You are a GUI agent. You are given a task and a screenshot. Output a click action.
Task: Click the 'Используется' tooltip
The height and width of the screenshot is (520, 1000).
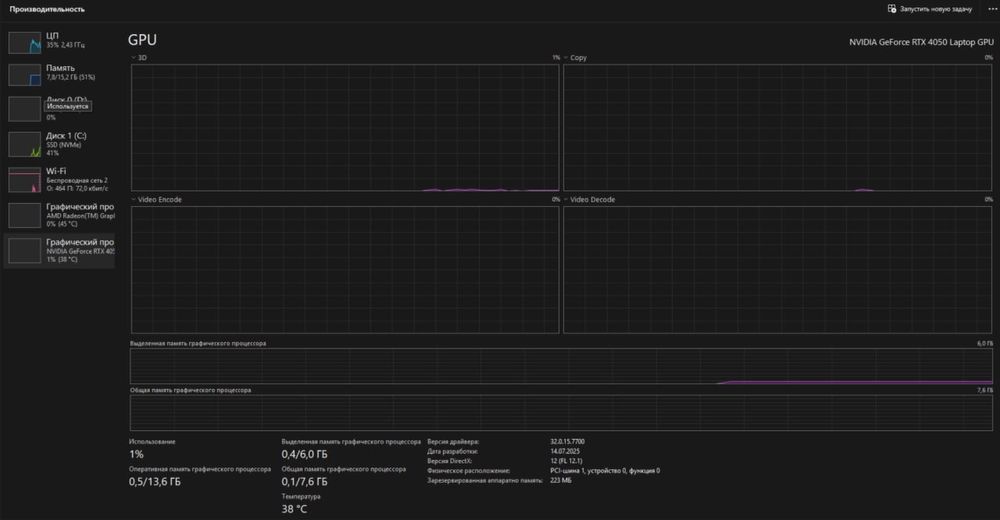[68, 107]
